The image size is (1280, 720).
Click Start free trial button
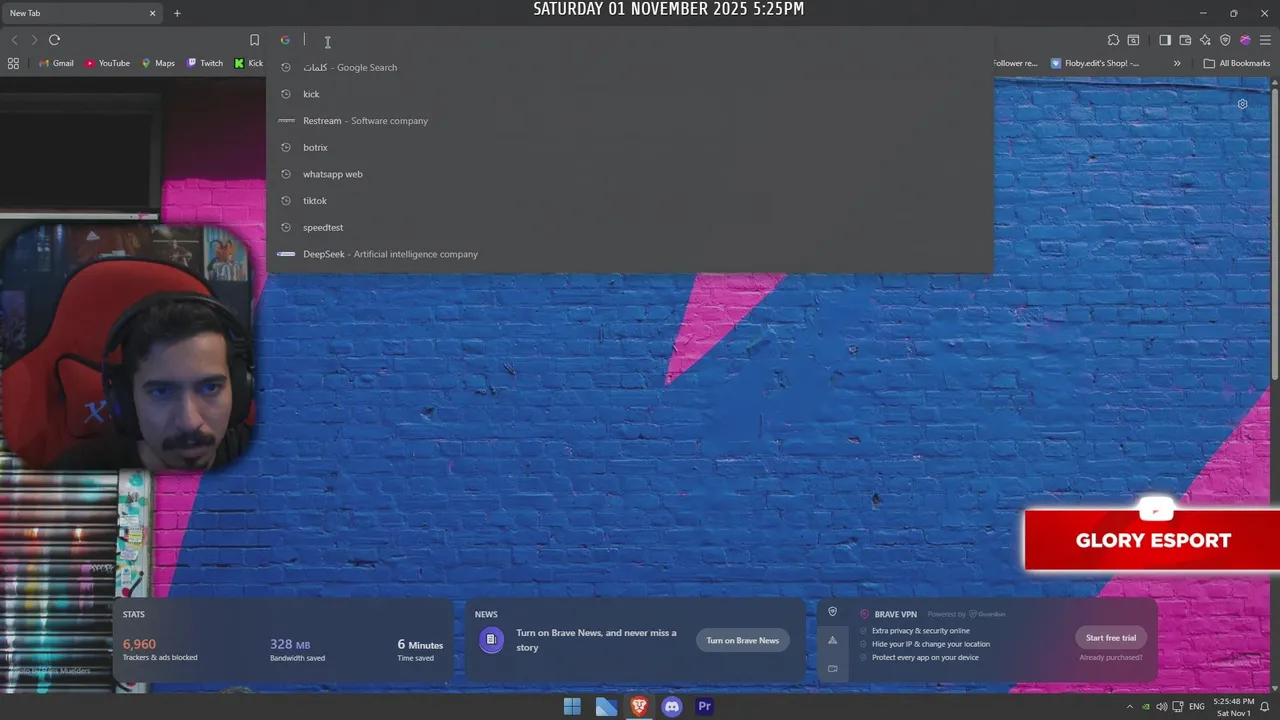pos(1111,638)
